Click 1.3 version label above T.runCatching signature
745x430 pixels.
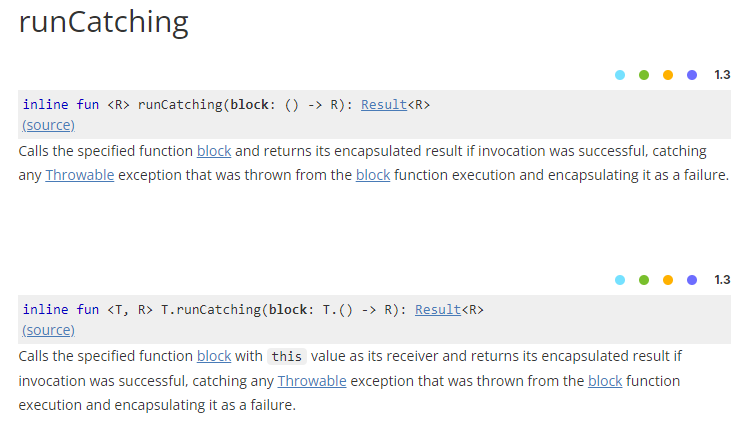722,280
